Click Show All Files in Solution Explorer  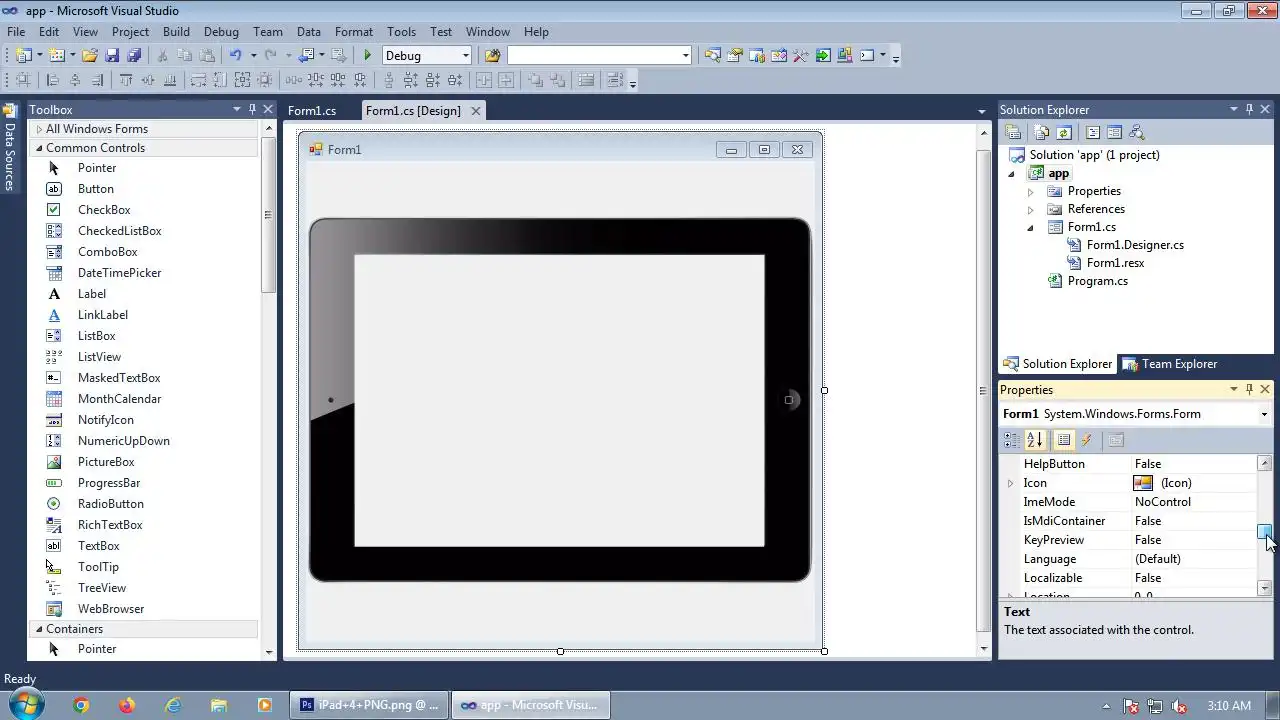[1042, 132]
